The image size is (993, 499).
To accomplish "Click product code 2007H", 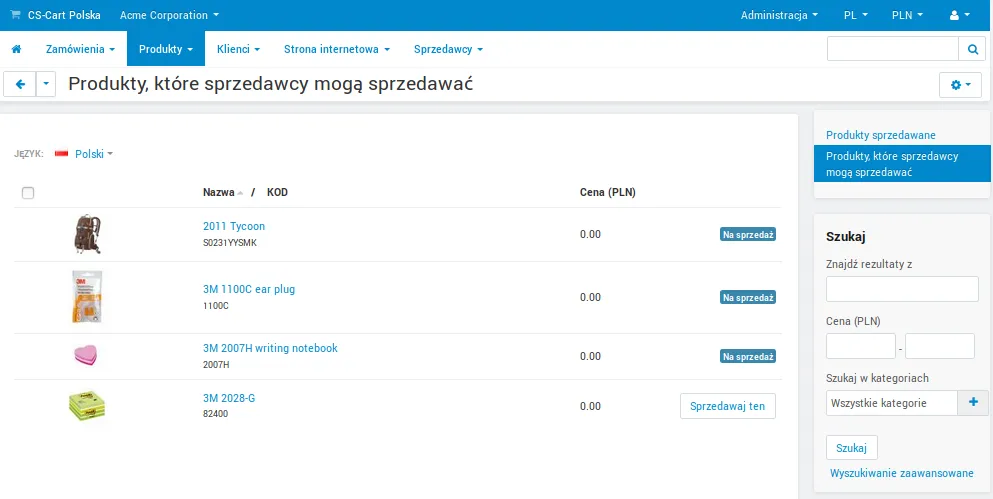I will click(216, 365).
